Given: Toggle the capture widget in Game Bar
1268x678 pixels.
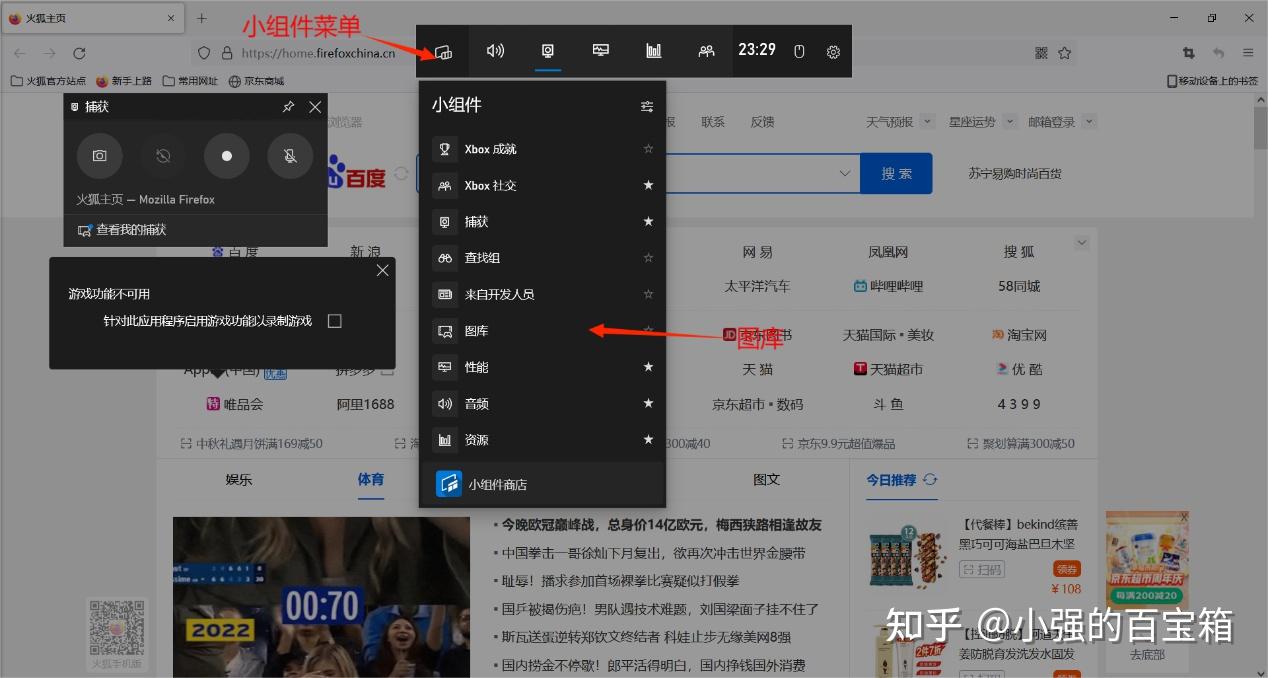Looking at the screenshot, I should click(548, 50).
